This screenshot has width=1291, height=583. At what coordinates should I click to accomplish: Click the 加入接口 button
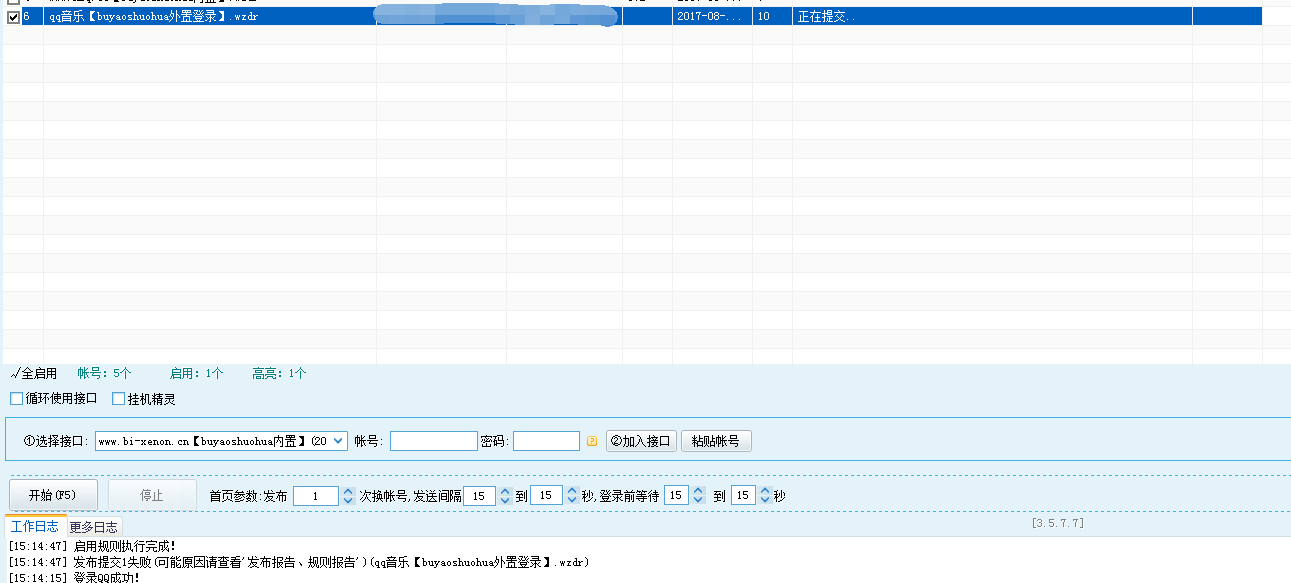644,440
